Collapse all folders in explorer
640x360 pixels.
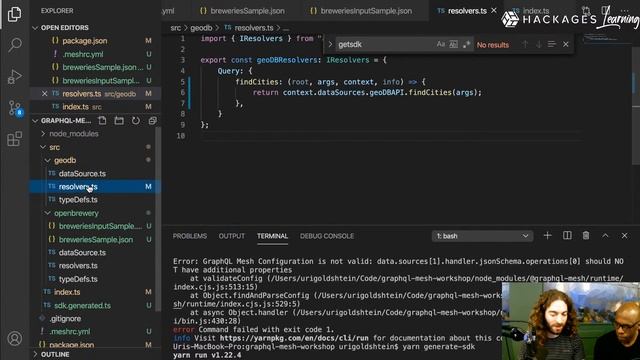coord(152,120)
